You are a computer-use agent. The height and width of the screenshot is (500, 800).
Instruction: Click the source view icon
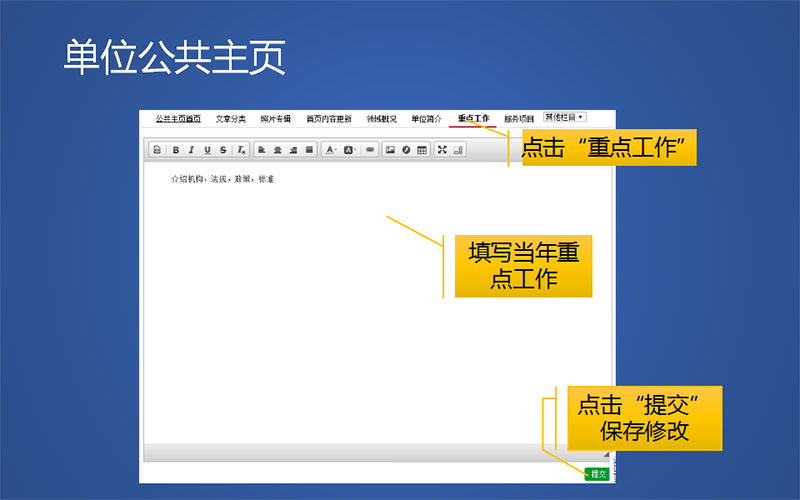pyautogui.click(x=157, y=150)
